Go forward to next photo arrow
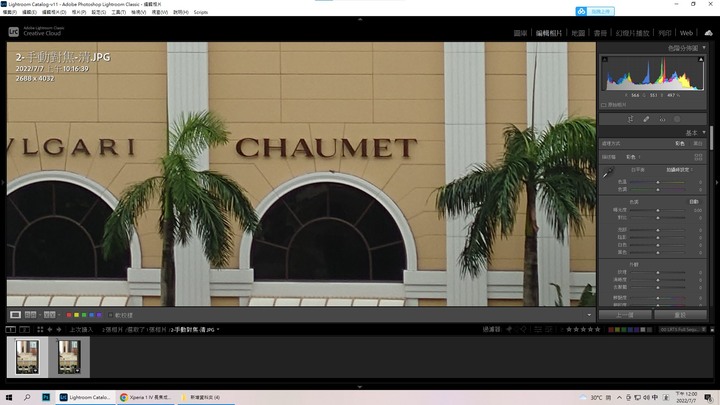This screenshot has height=405, width=720. click(x=59, y=330)
